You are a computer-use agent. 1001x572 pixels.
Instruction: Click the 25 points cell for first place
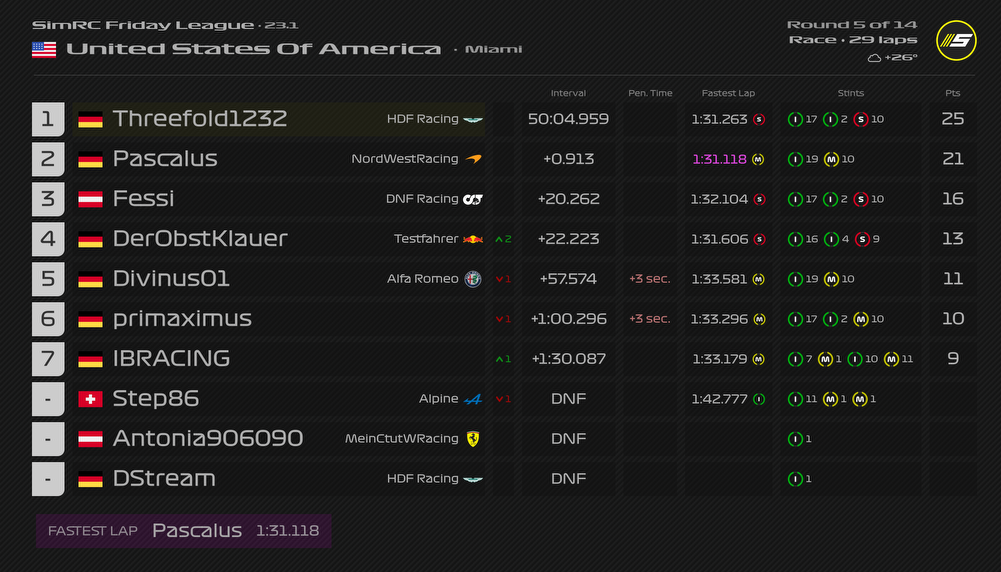tap(952, 119)
